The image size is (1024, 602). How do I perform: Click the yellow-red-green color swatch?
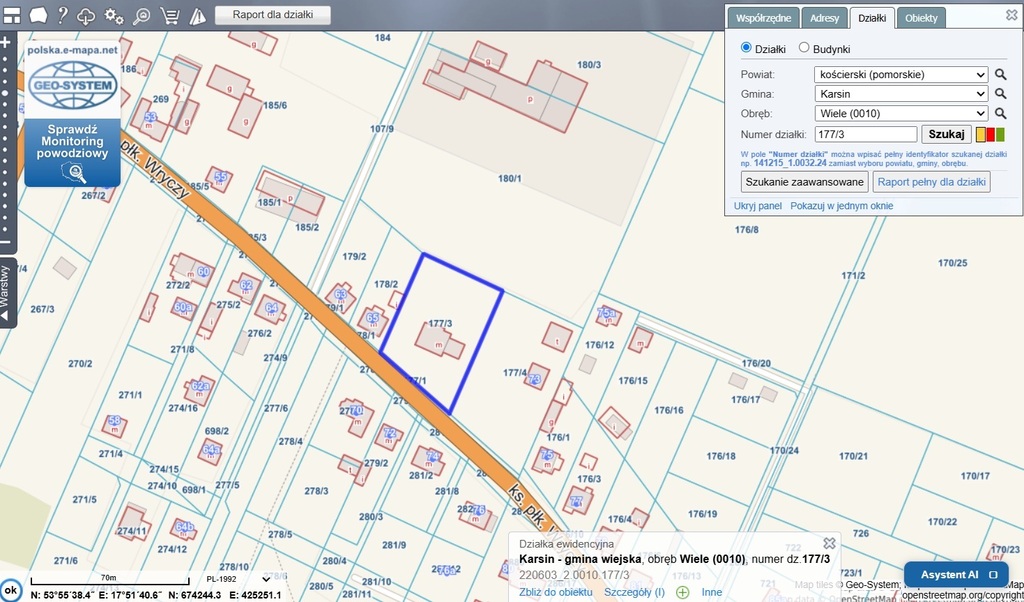(990, 134)
